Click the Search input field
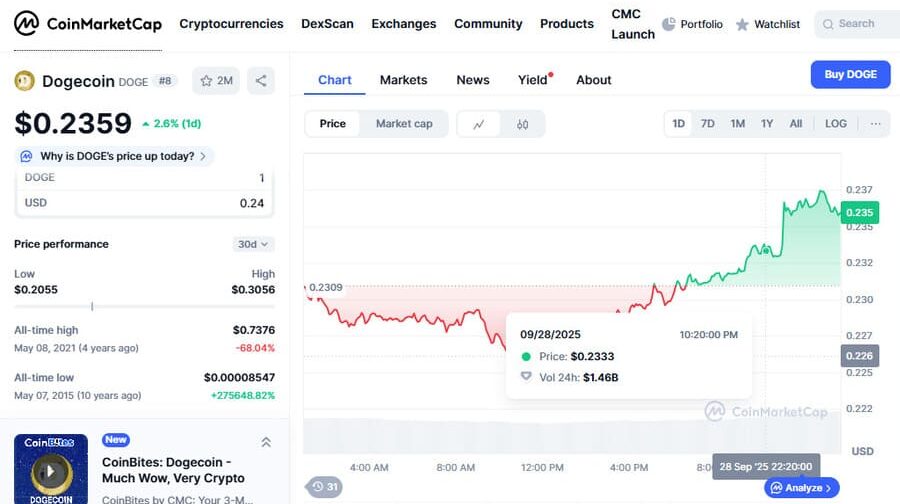 [x=857, y=24]
